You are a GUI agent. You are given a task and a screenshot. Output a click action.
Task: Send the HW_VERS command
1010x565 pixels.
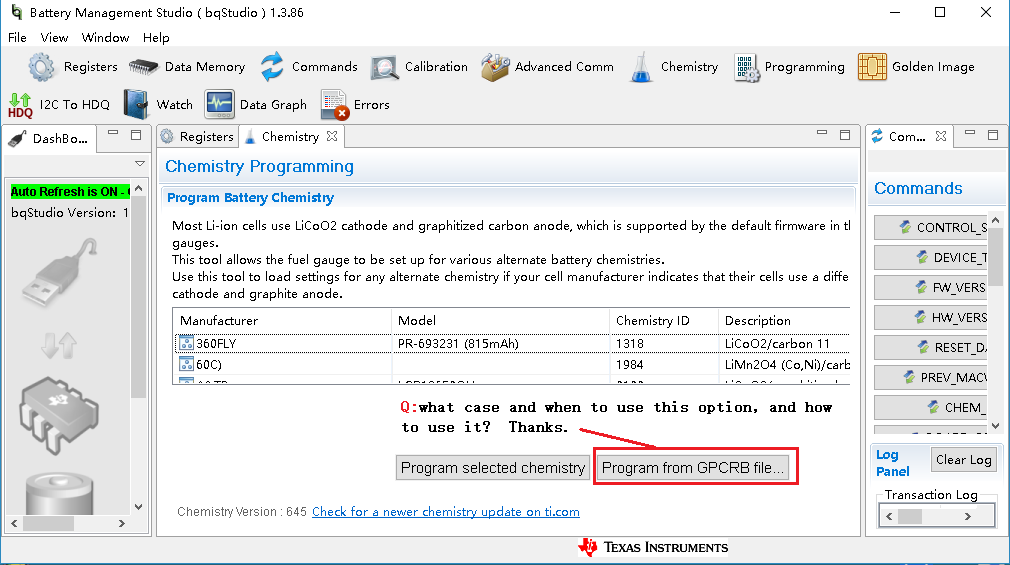point(931,318)
